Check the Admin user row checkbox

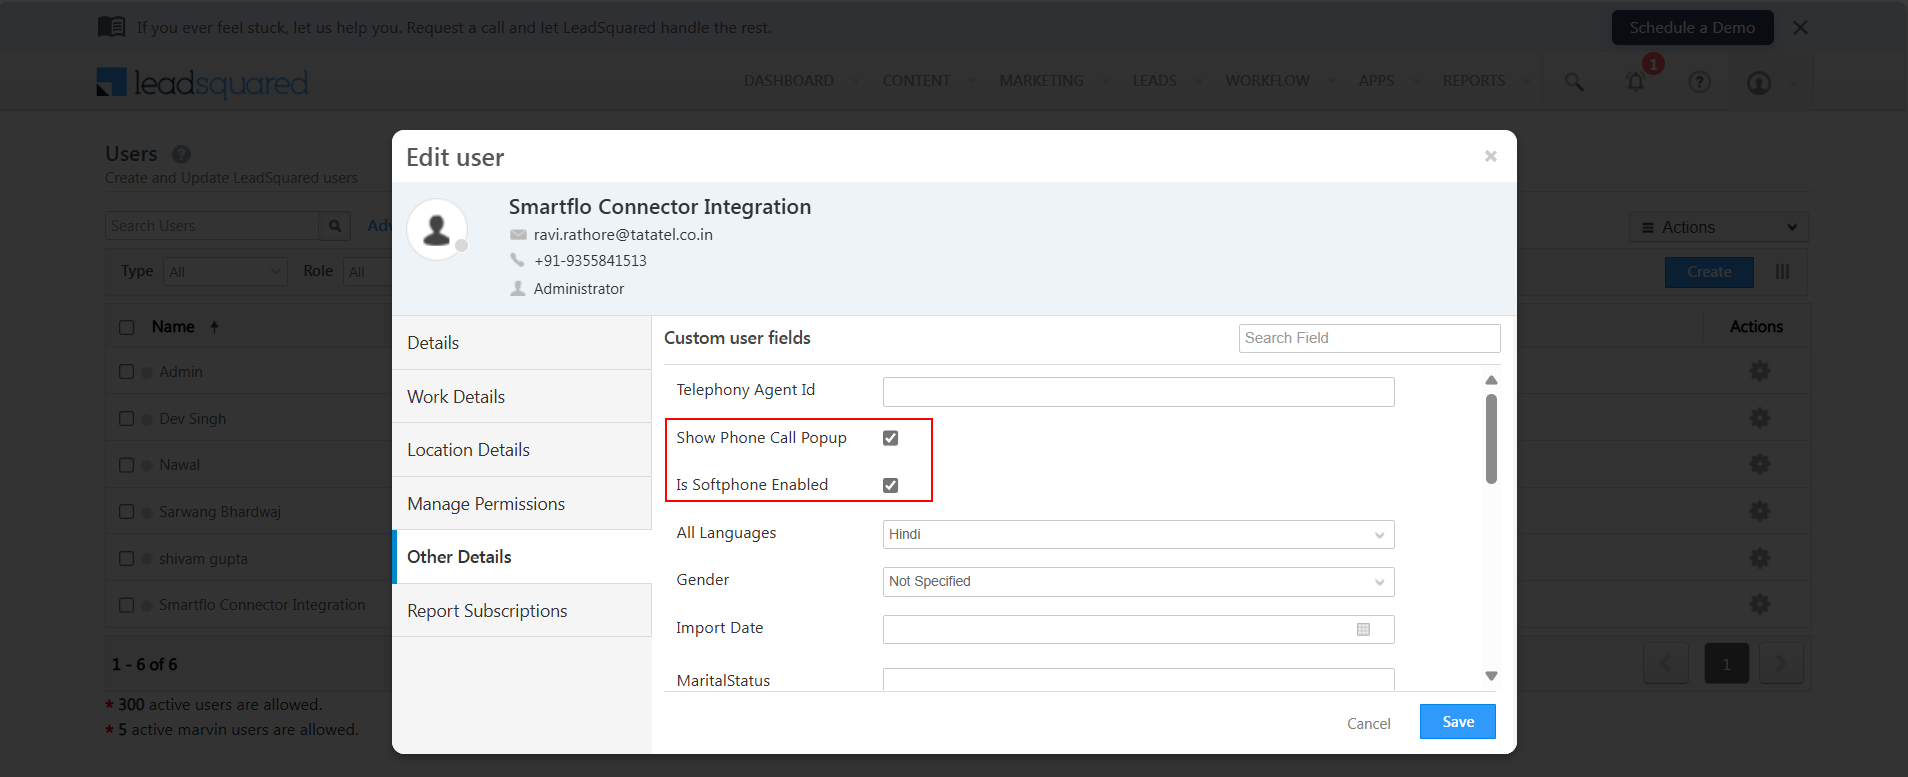126,371
